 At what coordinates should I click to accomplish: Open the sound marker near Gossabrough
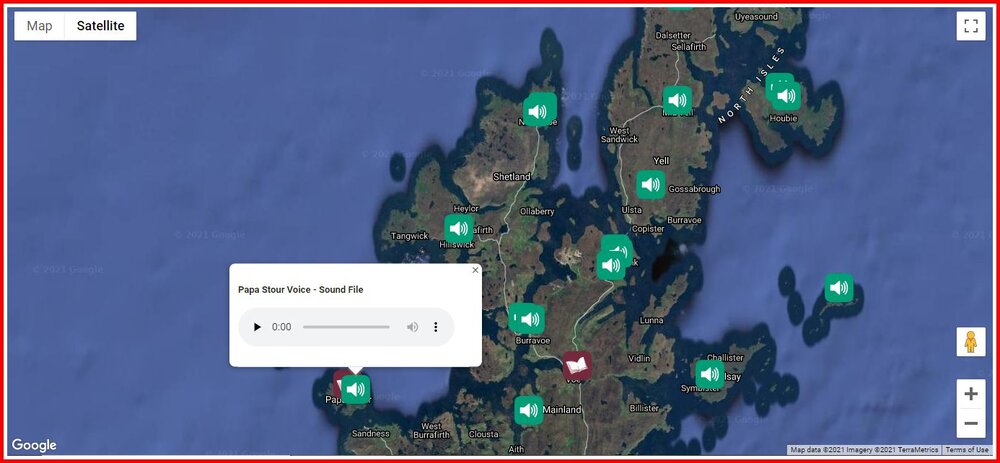pos(651,184)
